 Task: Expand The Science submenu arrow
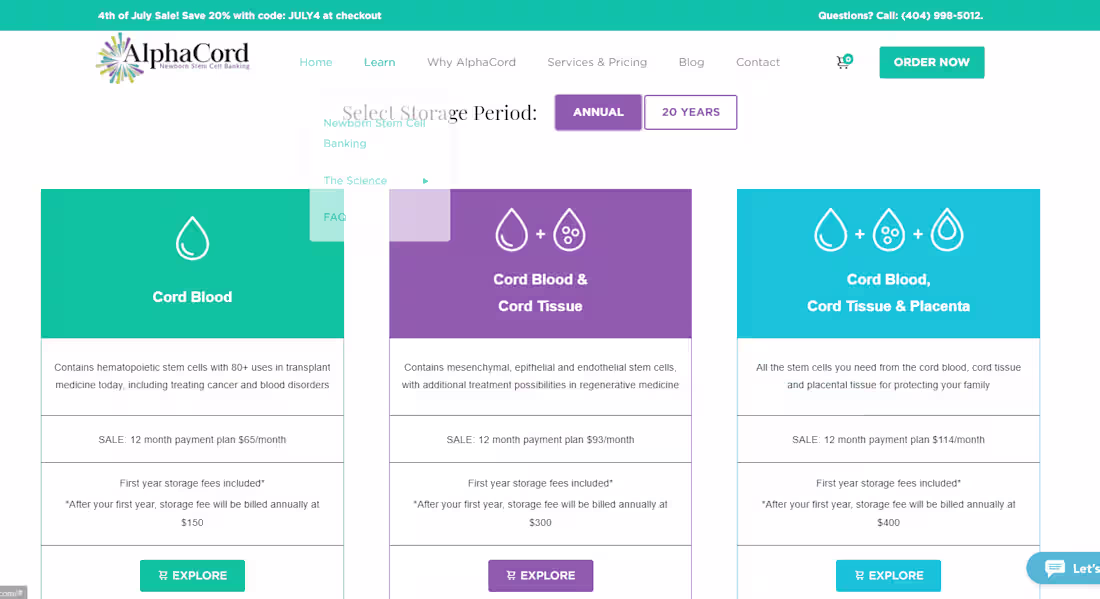[425, 180]
